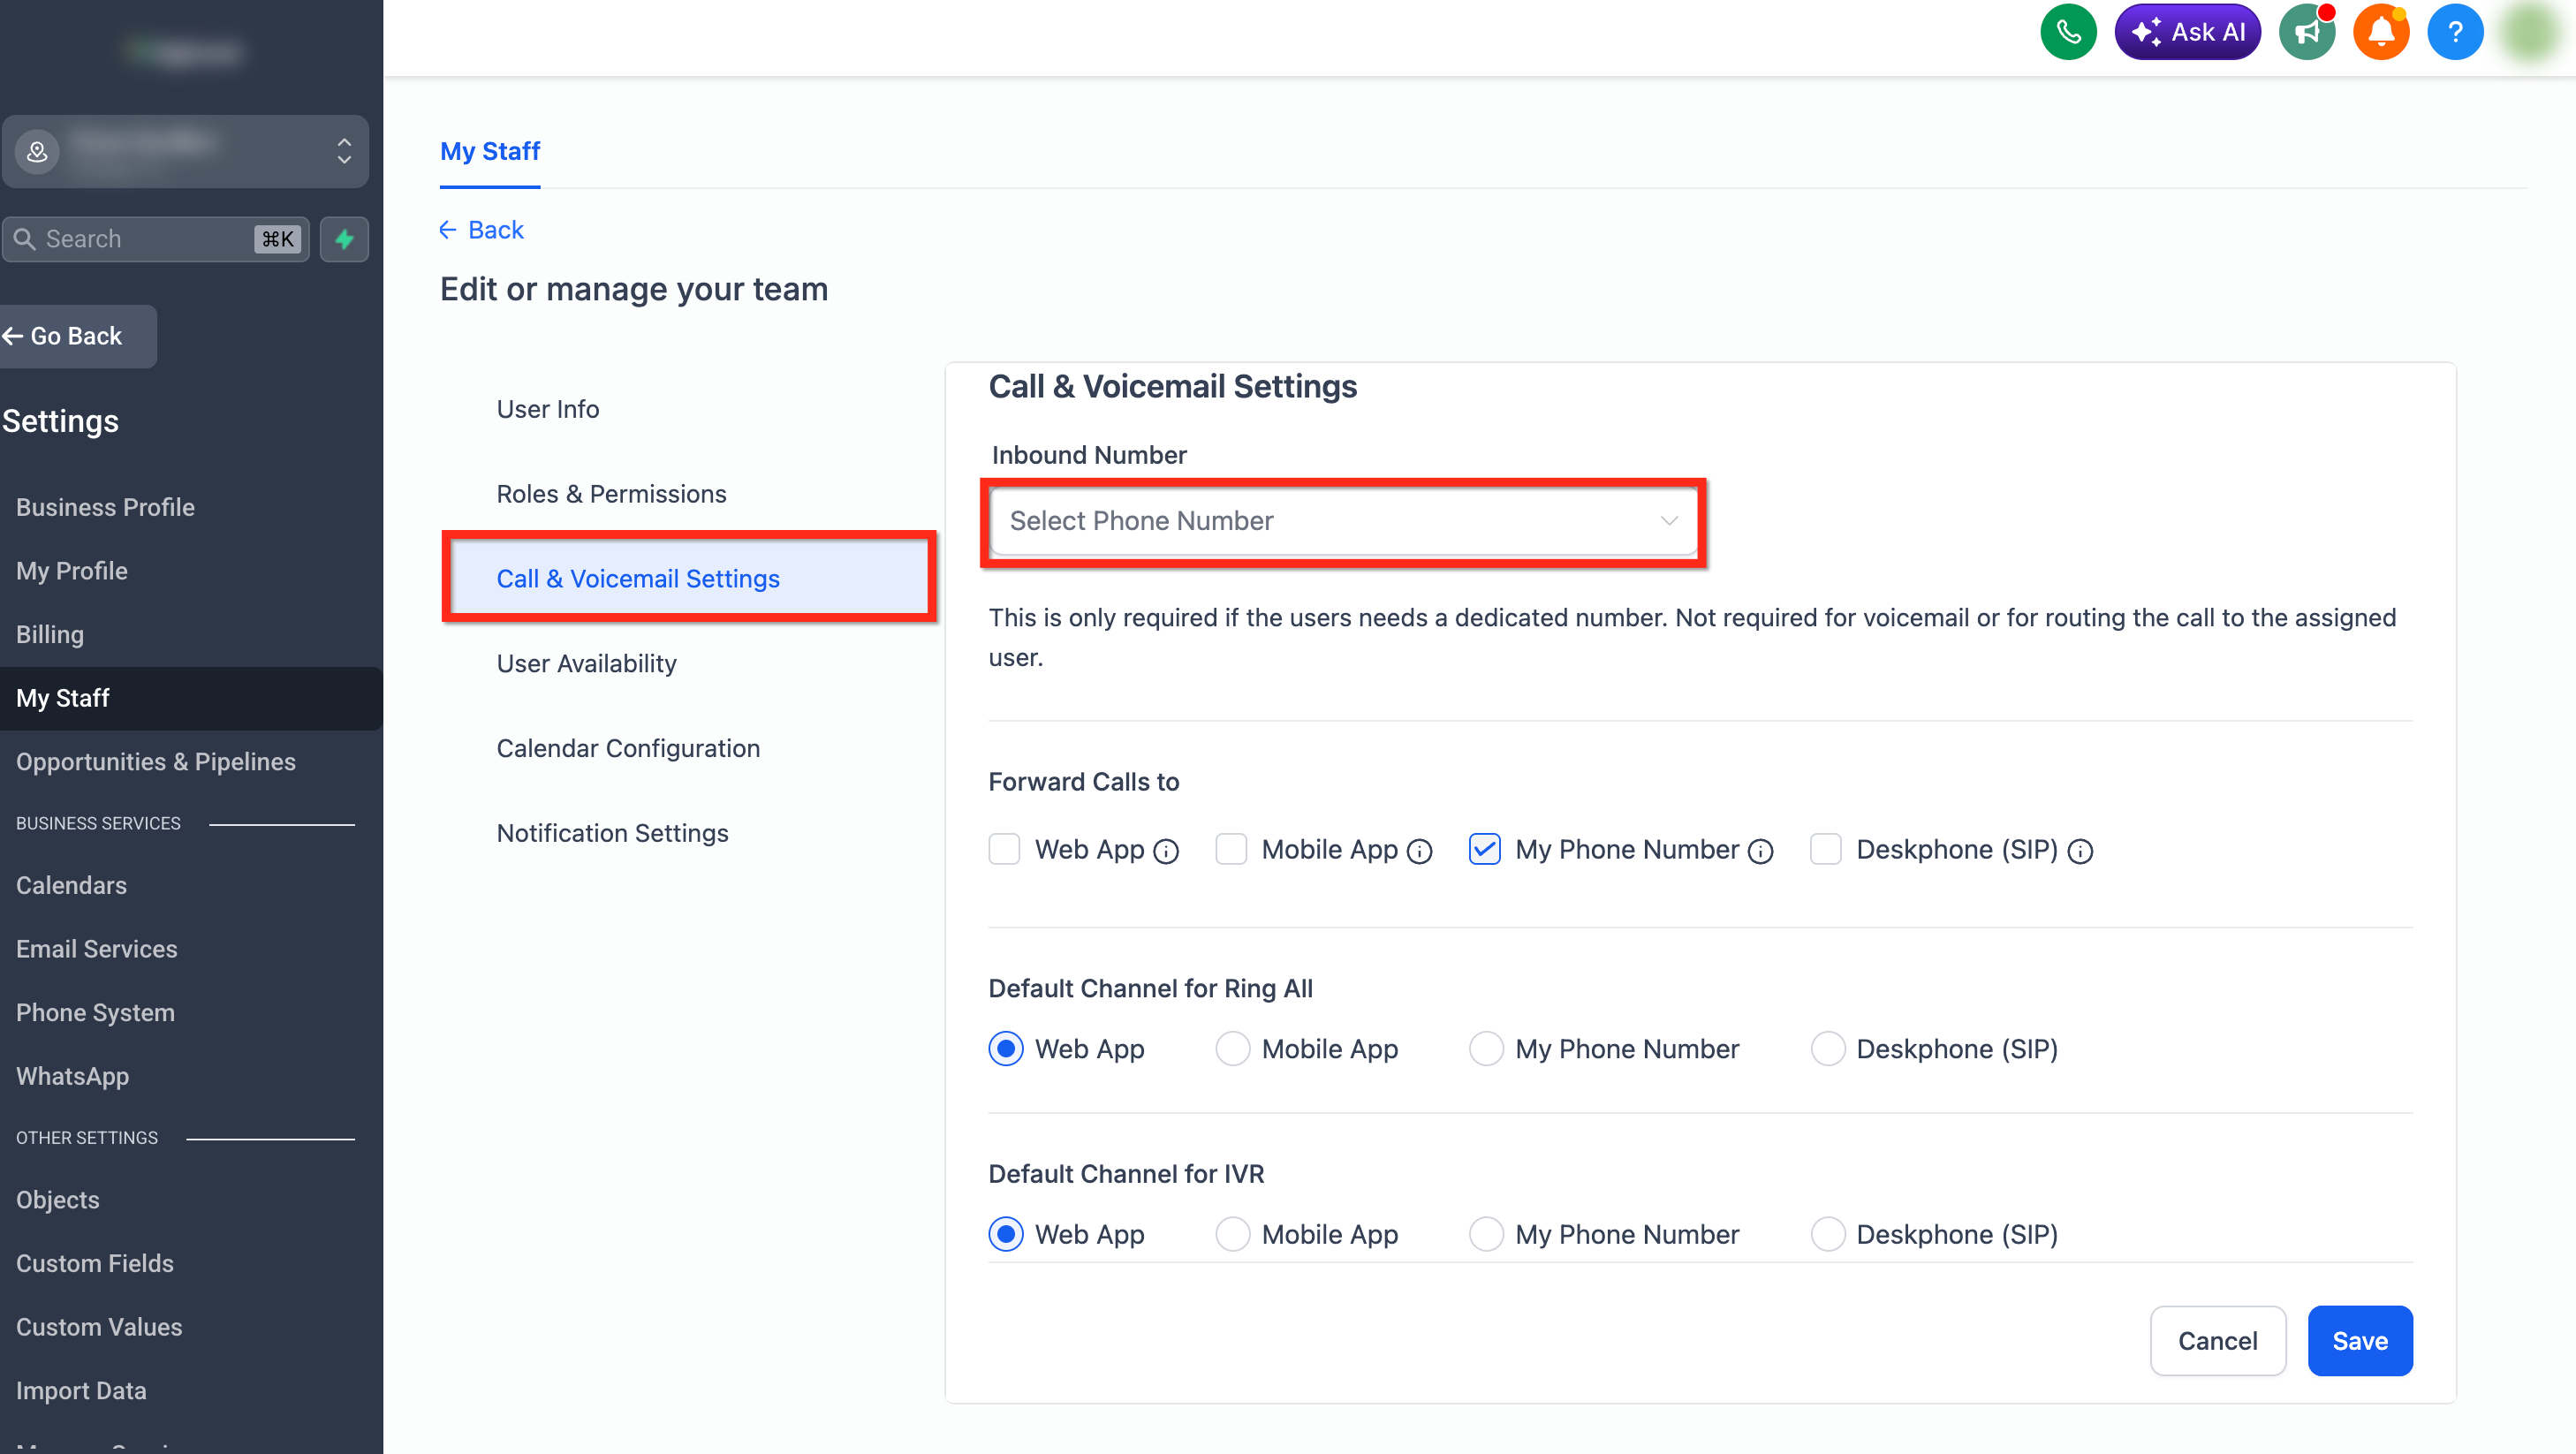
Task: Open Calendar Configuration section
Action: (x=628, y=749)
